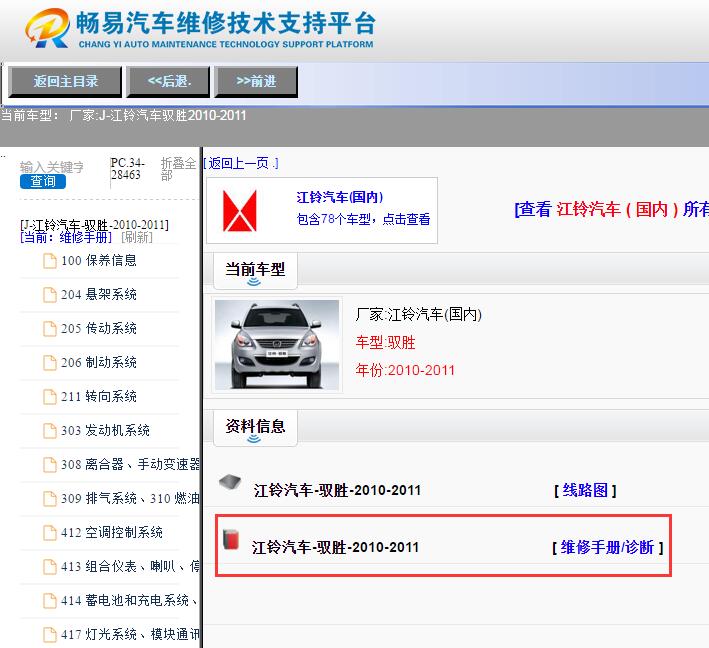Click 车型:驭胜 text
Viewport: 709px width, 648px height.
click(x=385, y=342)
